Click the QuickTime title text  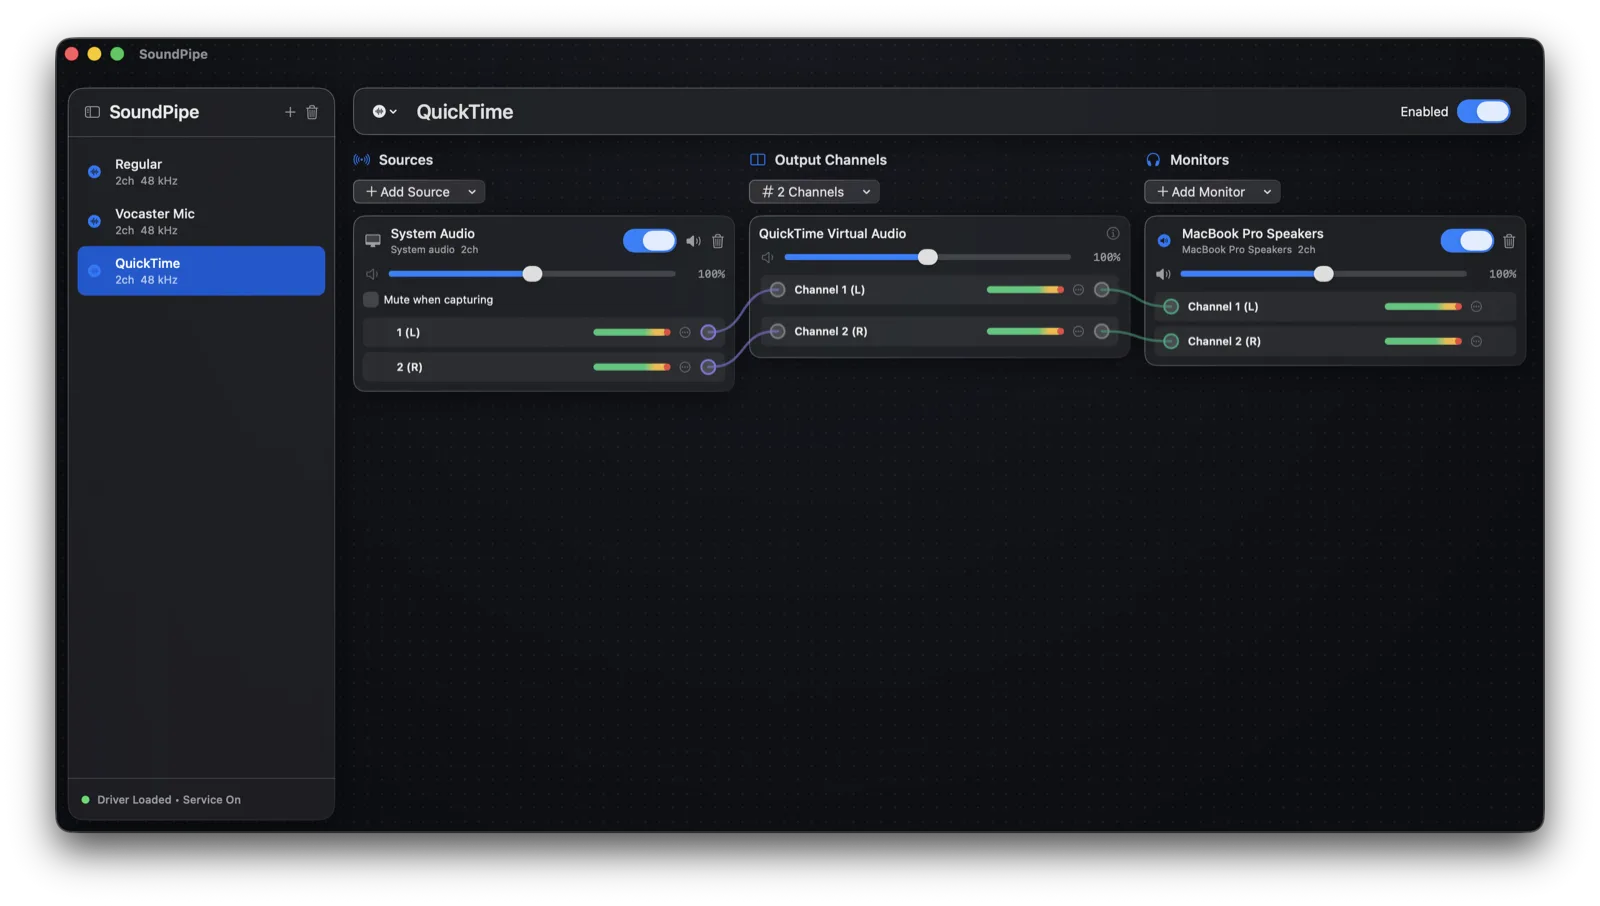[465, 112]
